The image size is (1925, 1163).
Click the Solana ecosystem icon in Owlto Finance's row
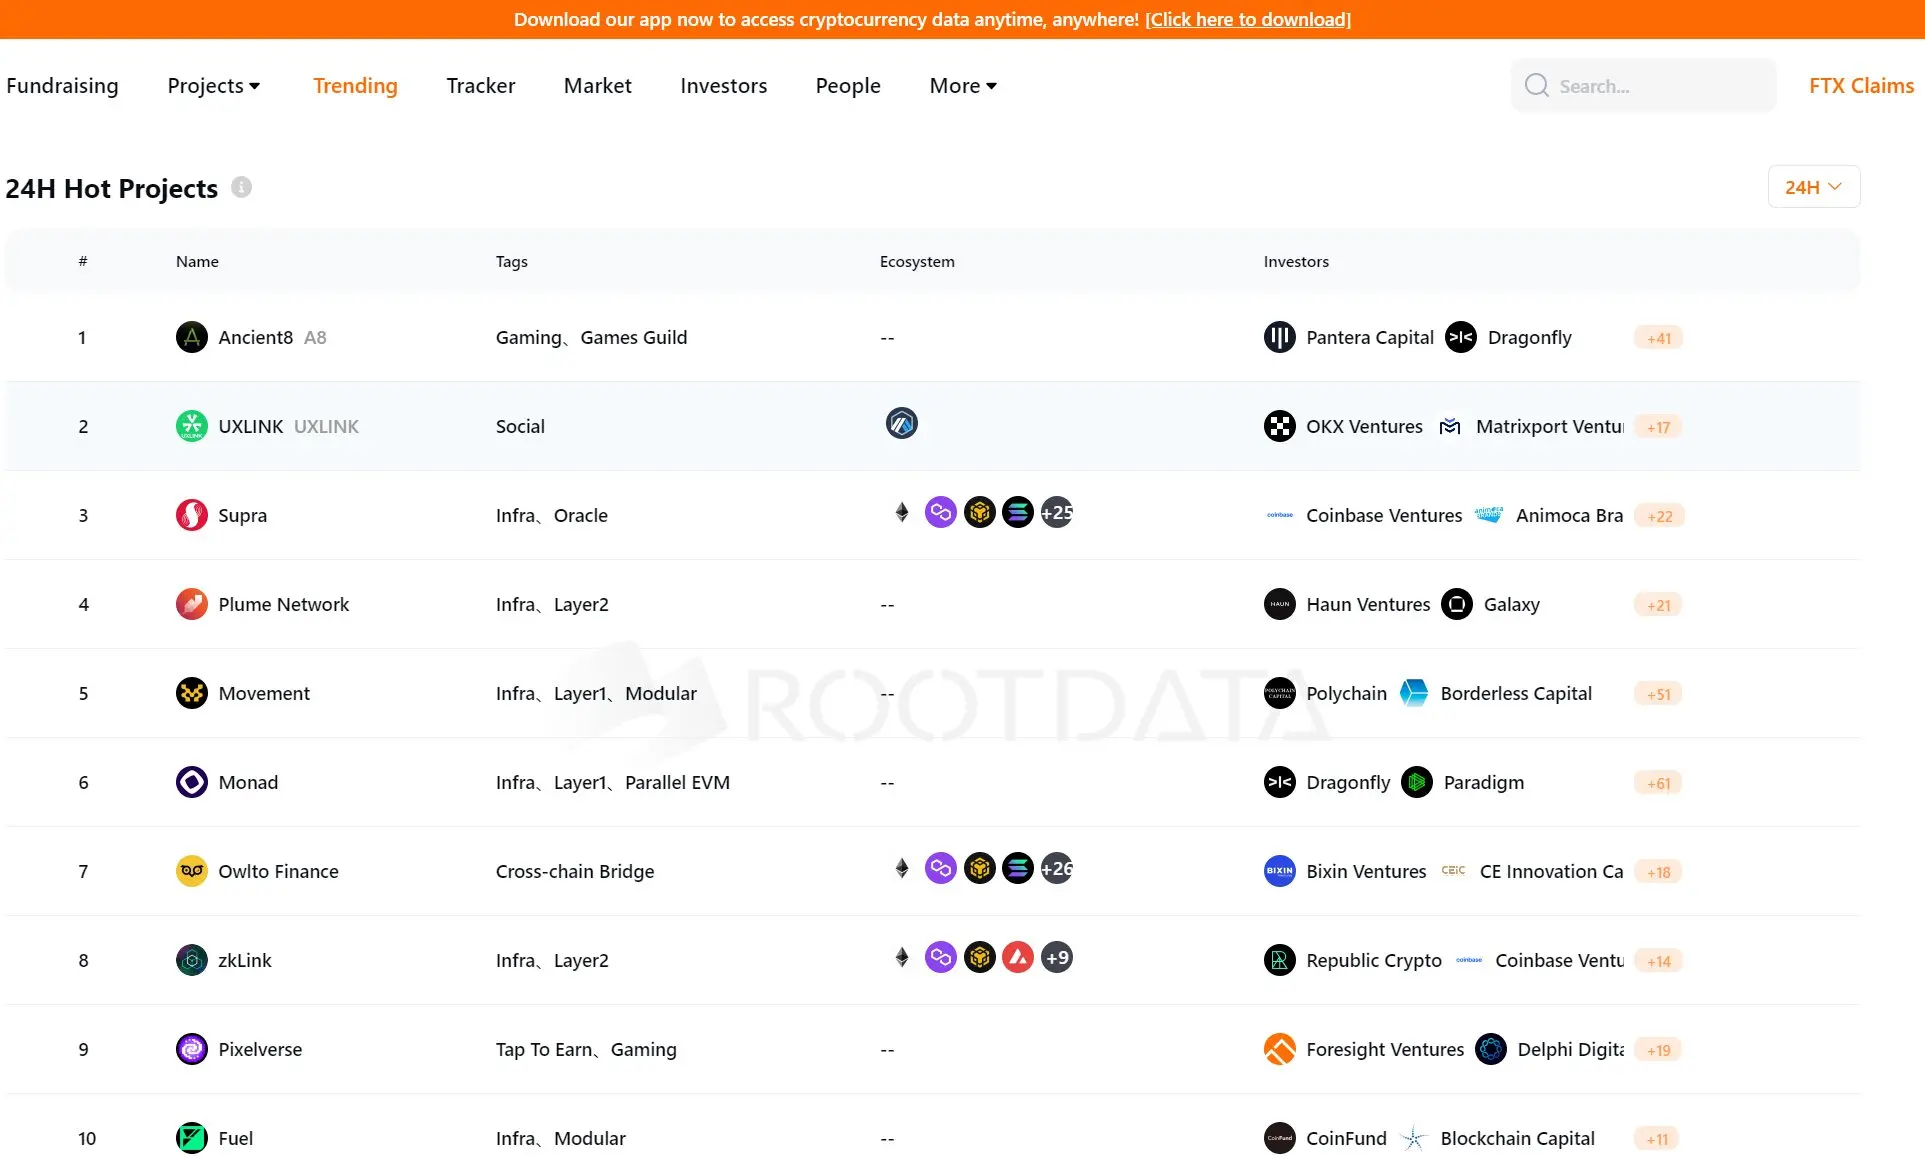(1018, 868)
